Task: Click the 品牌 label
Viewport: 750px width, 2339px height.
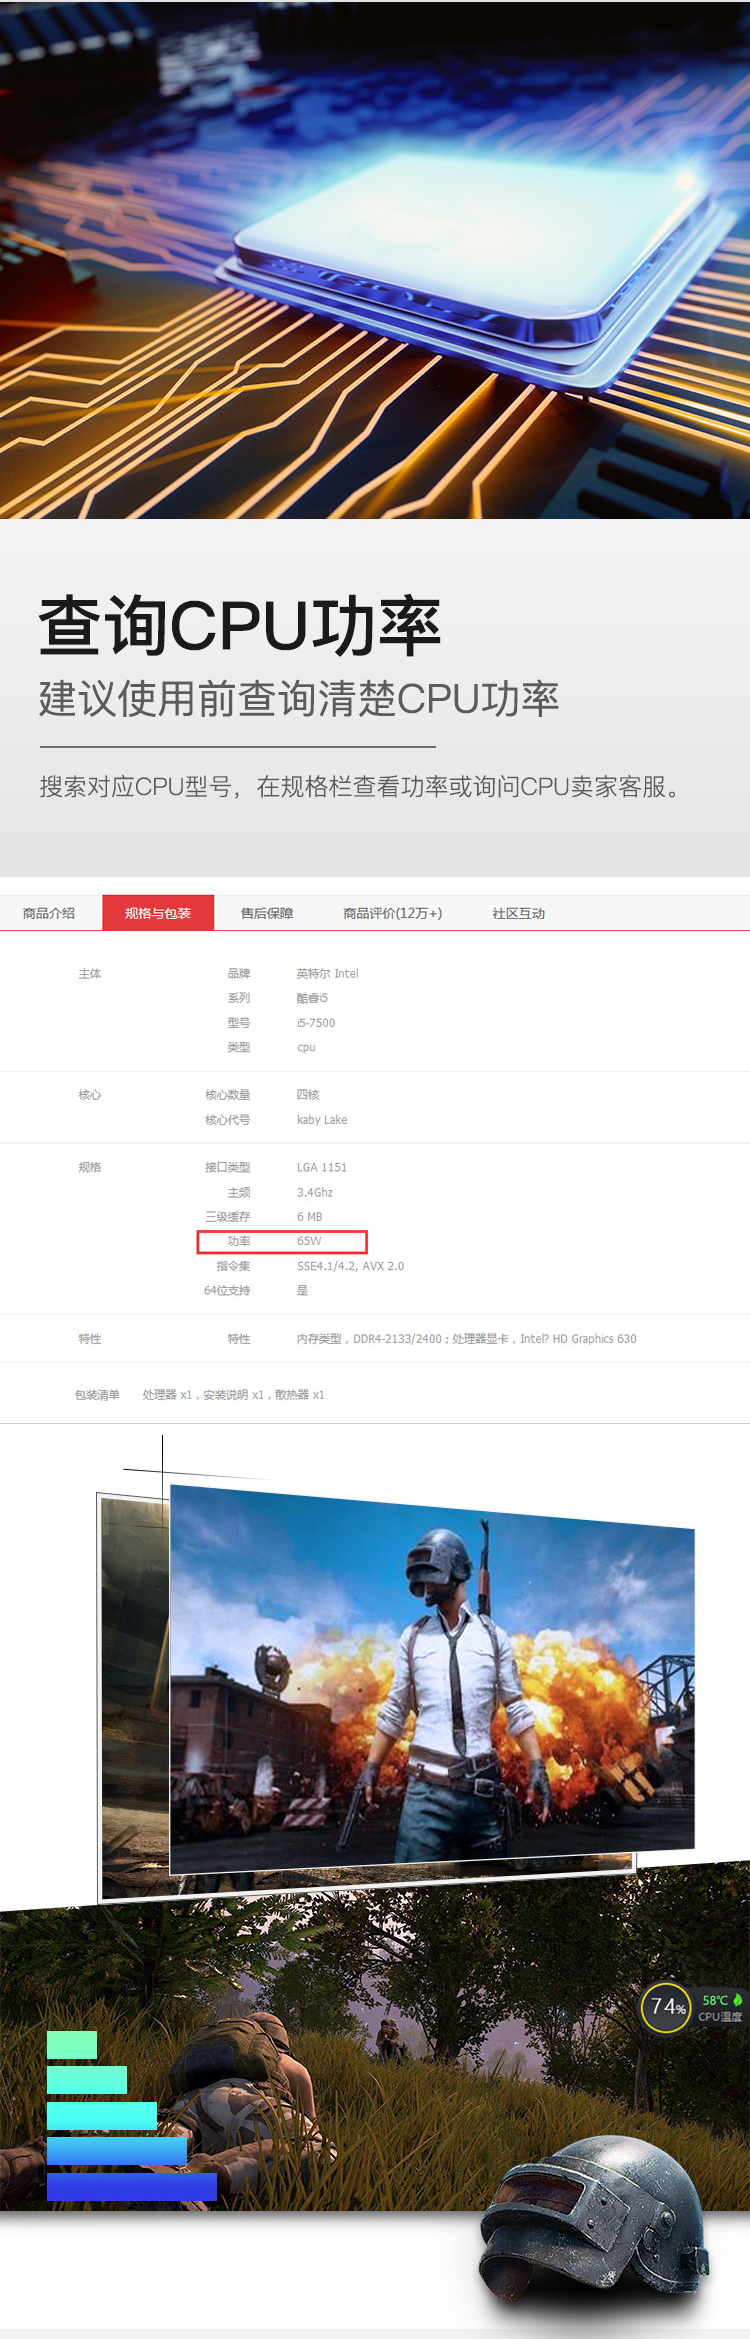Action: tap(239, 974)
